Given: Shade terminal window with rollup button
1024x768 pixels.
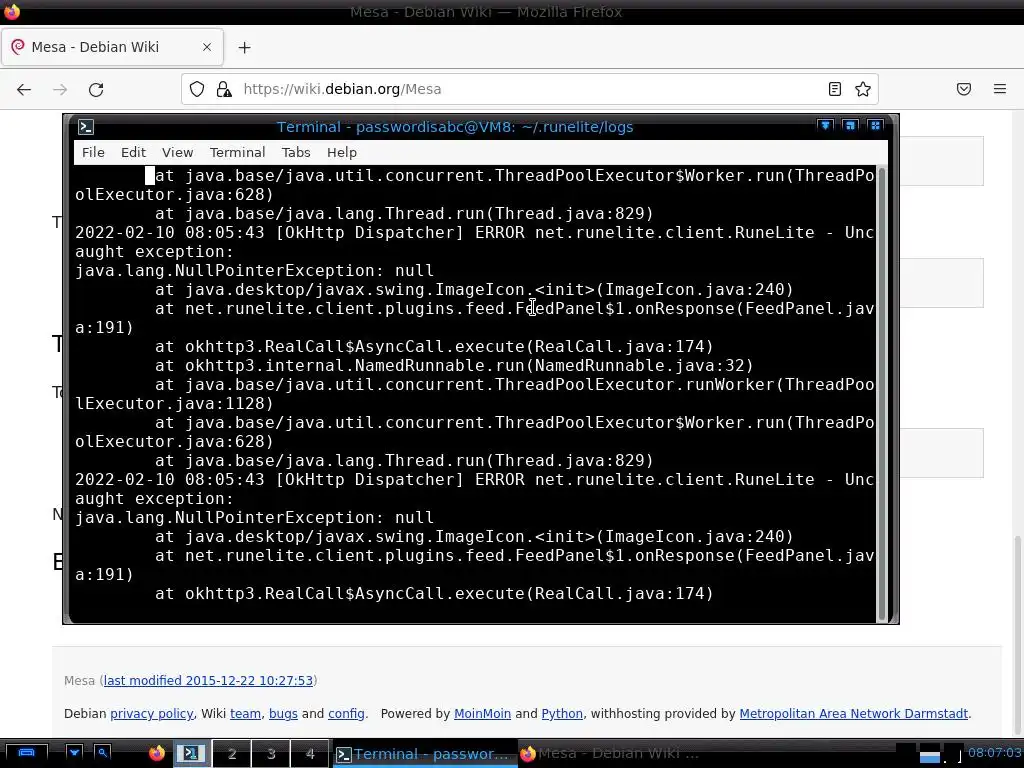Looking at the screenshot, I should point(825,125).
